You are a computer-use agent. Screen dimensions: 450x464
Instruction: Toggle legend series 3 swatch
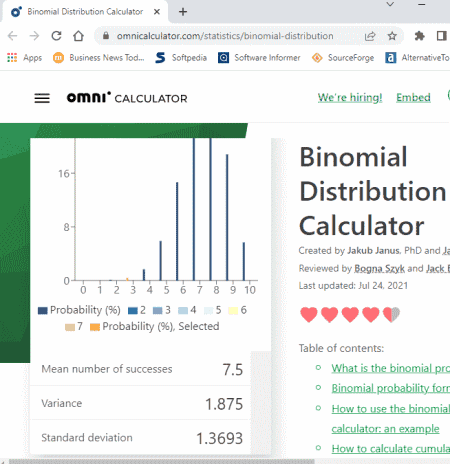[158, 311]
